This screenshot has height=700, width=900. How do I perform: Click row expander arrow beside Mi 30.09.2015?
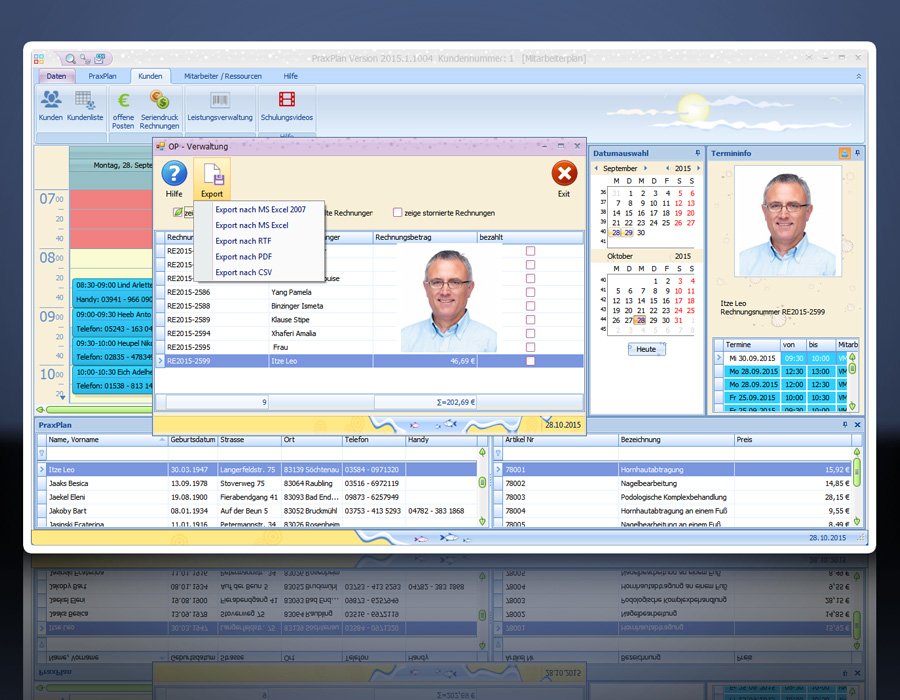coord(718,357)
